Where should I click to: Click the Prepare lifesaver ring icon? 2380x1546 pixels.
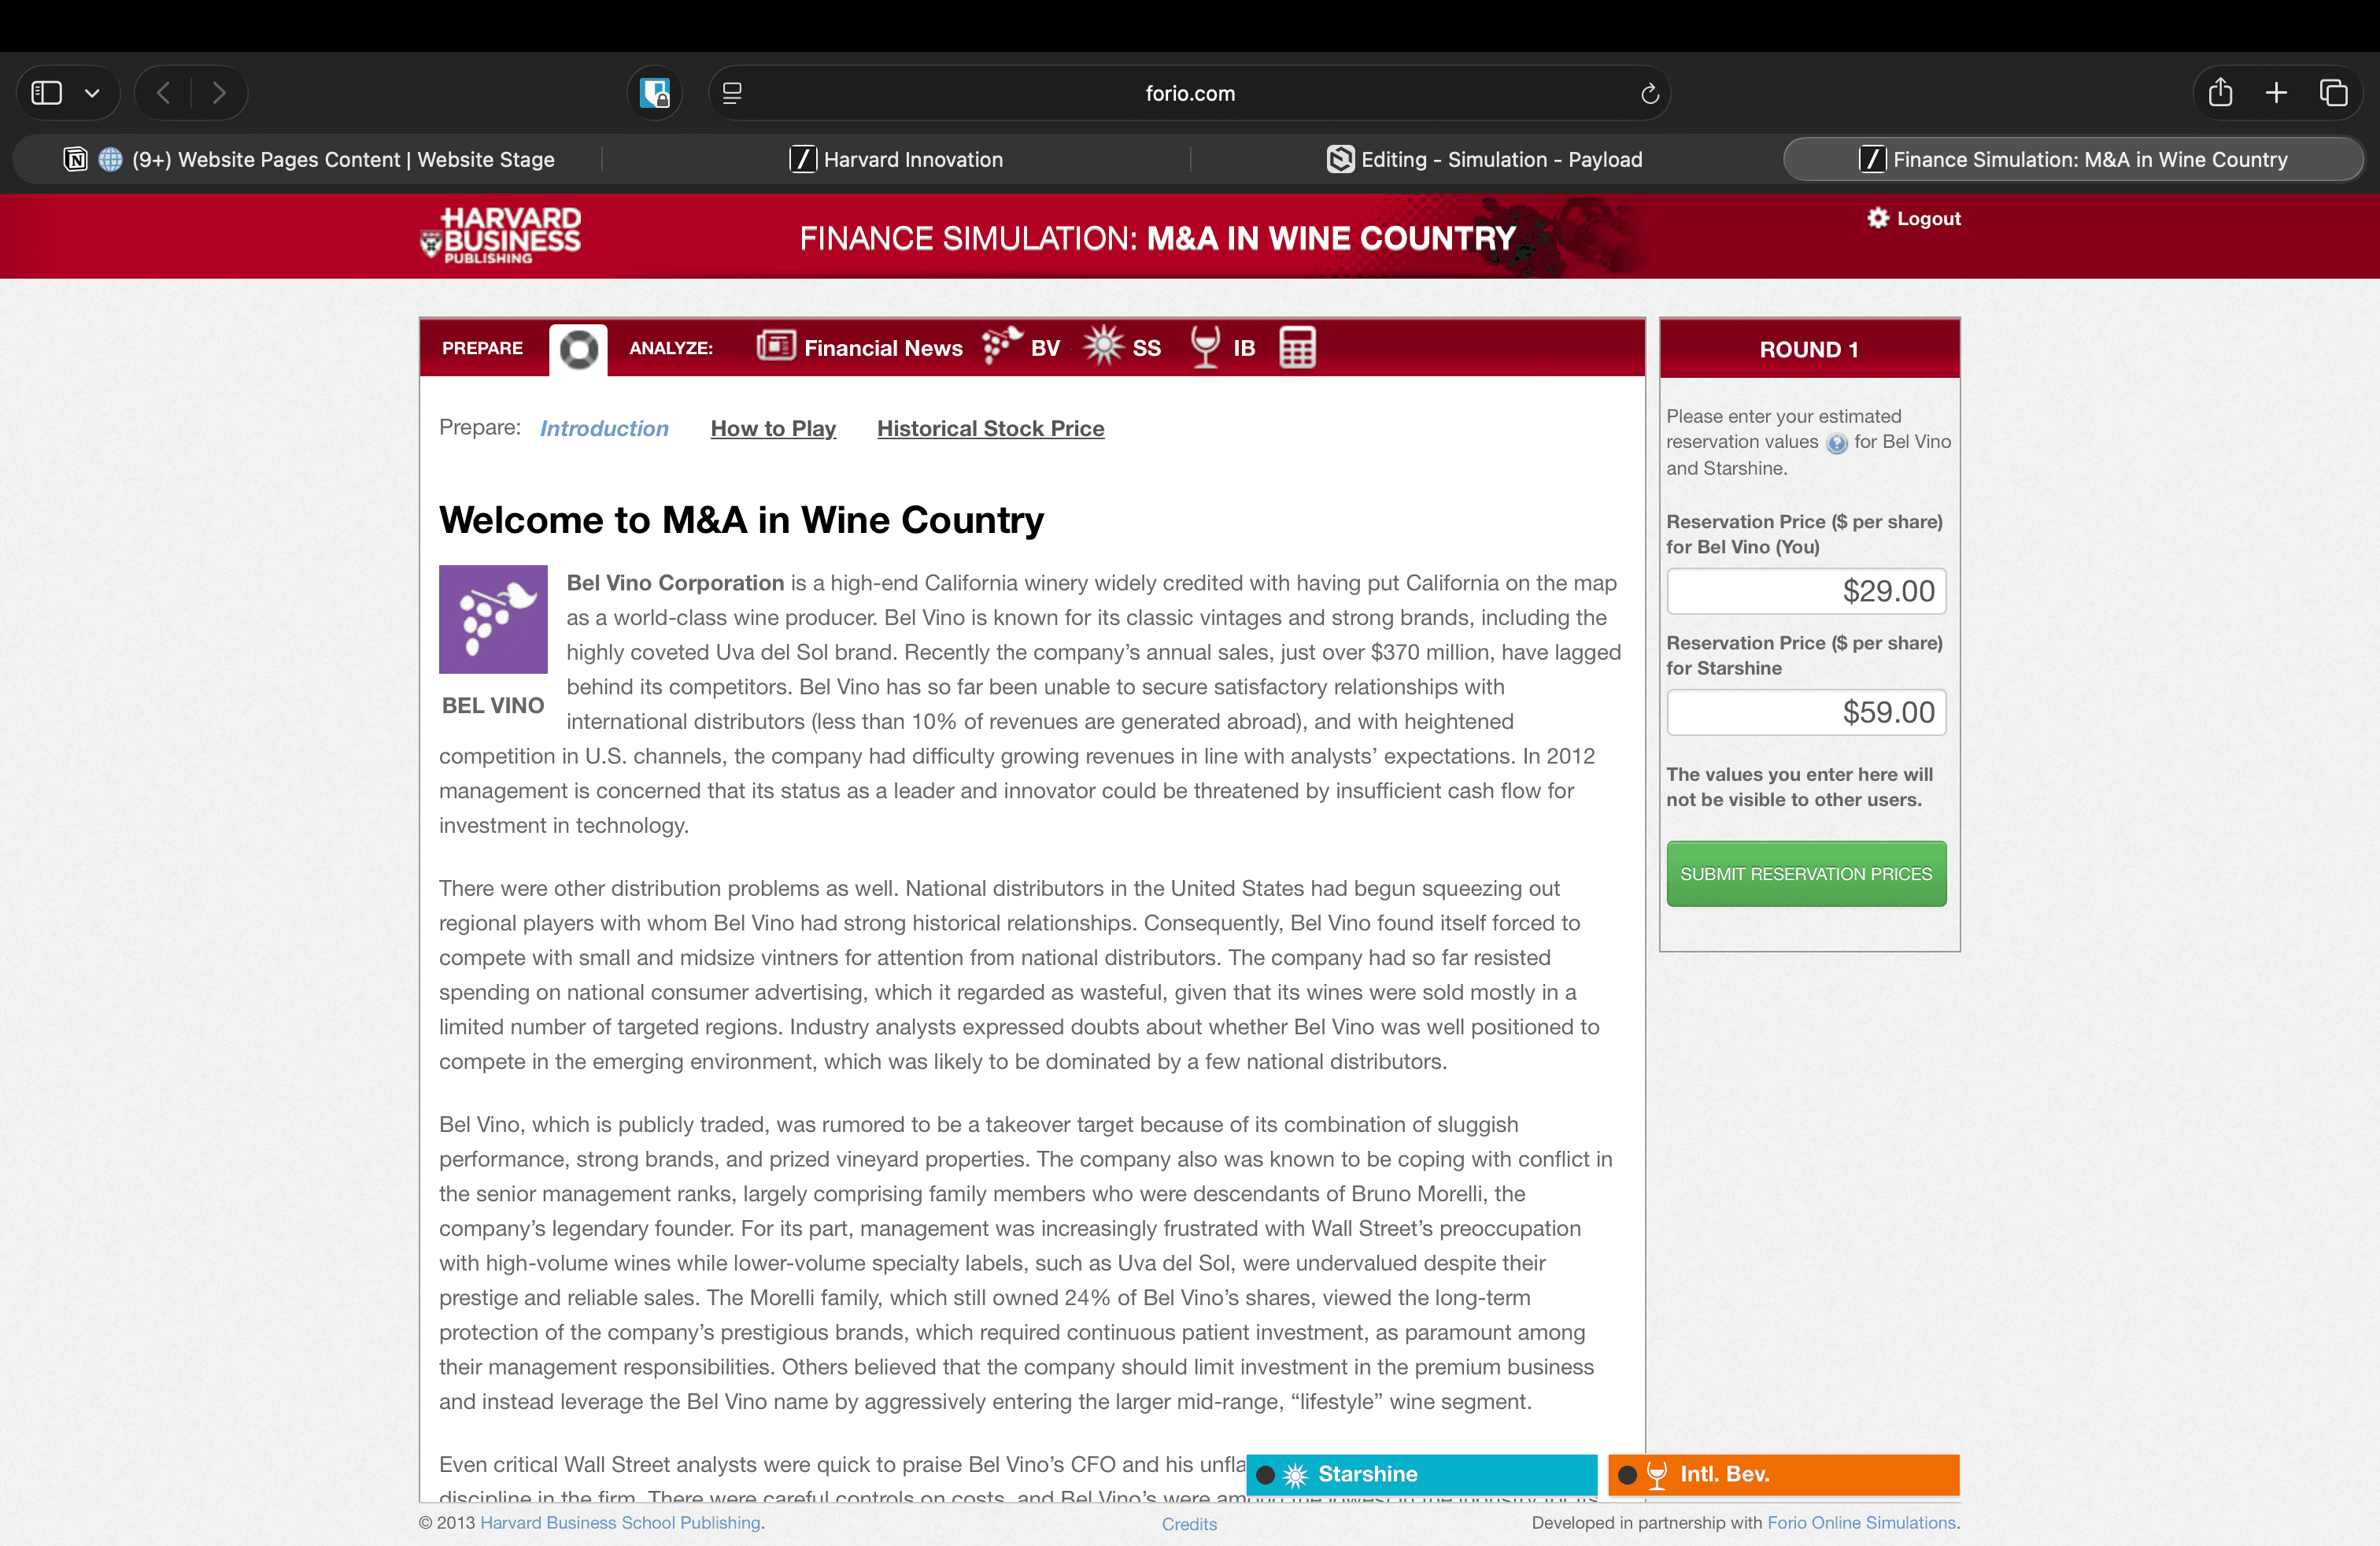point(578,349)
